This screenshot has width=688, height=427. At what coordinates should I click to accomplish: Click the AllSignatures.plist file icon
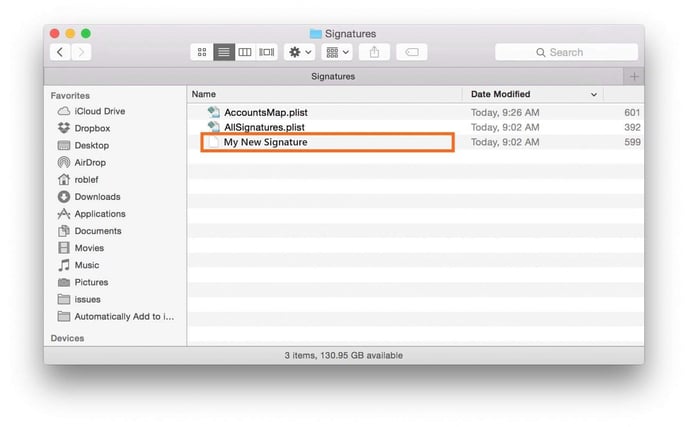tap(214, 127)
